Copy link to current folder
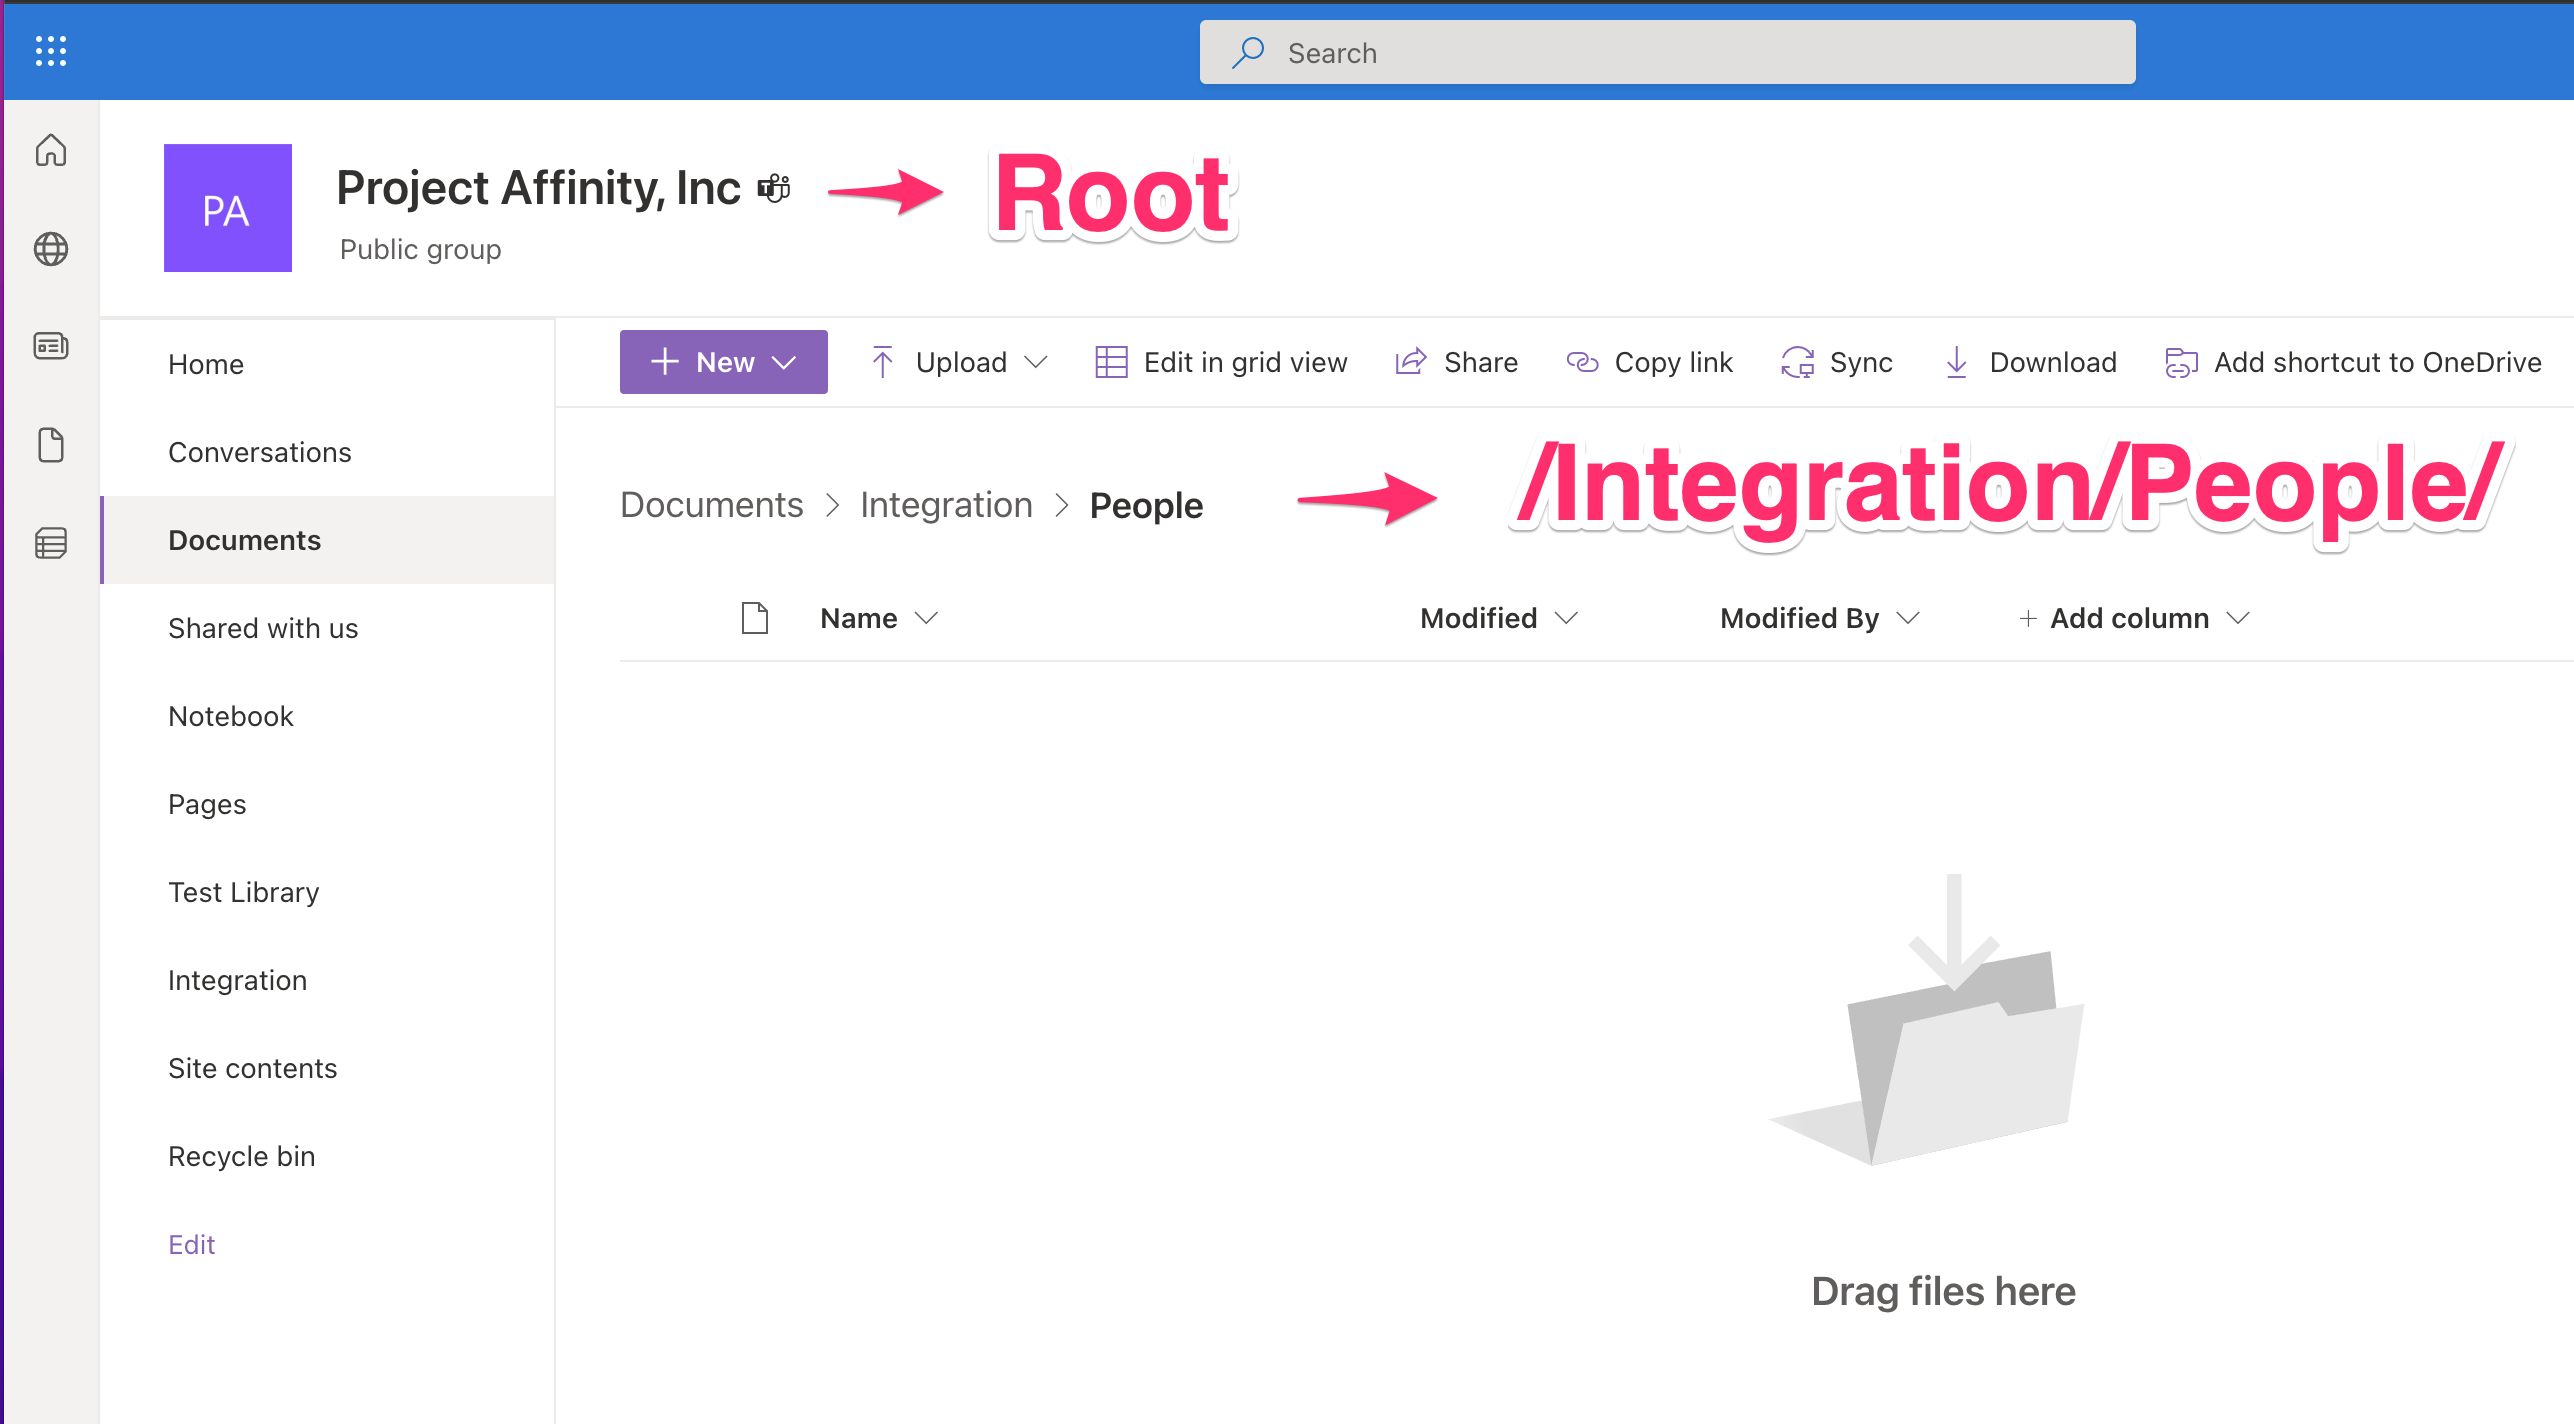The height and width of the screenshot is (1424, 2574). point(1648,362)
